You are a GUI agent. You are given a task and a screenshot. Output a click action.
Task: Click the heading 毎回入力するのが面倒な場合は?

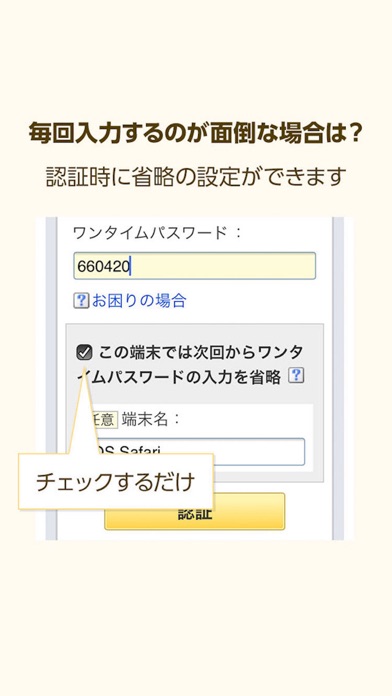tap(196, 133)
